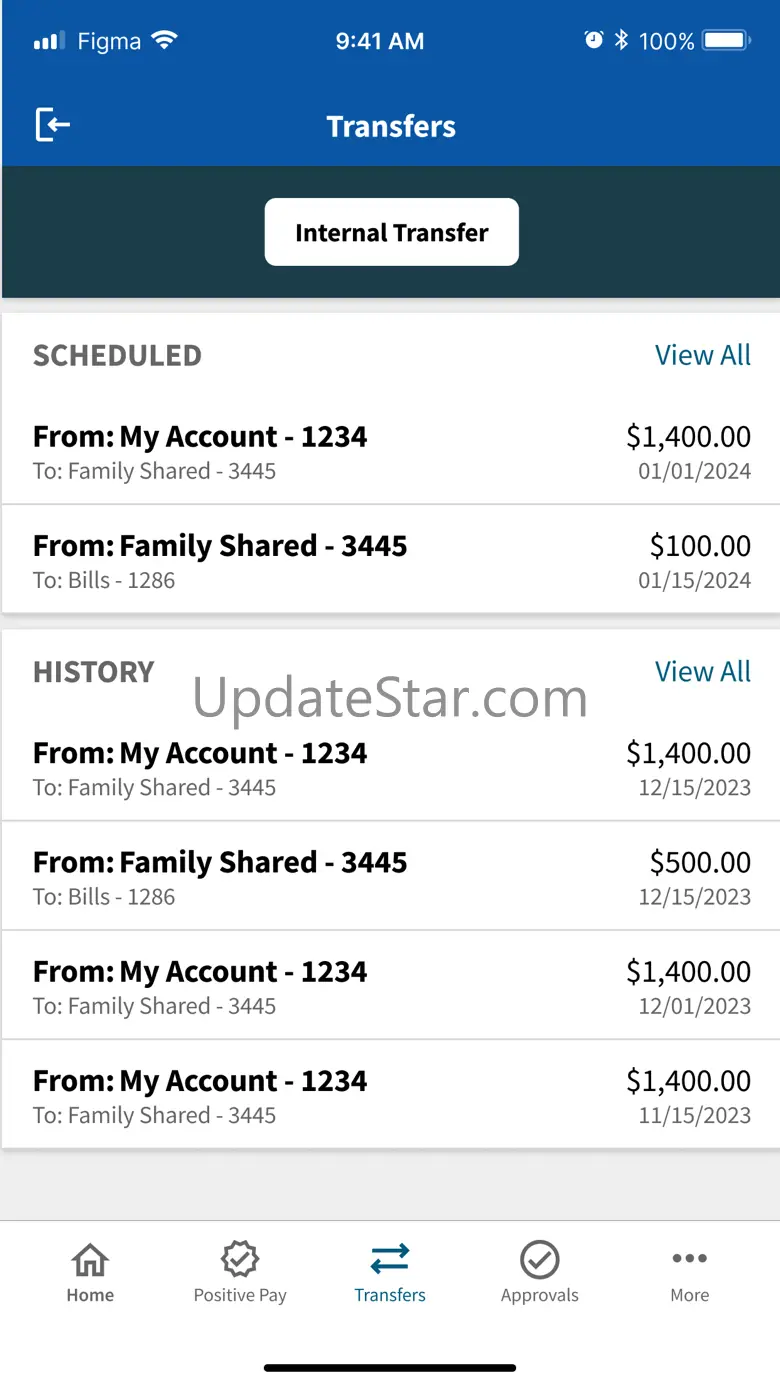Open scheduled $1,400.00 transfer dated 01/01/2024
Image resolution: width=780 pixels, height=1387 pixels.
[390, 451]
